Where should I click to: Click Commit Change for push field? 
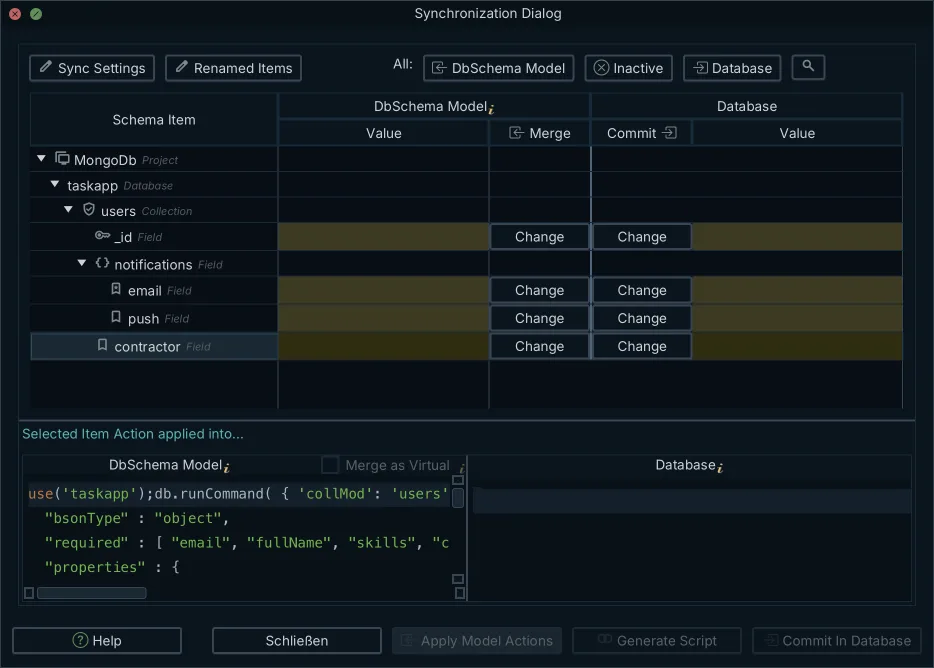[642, 318]
